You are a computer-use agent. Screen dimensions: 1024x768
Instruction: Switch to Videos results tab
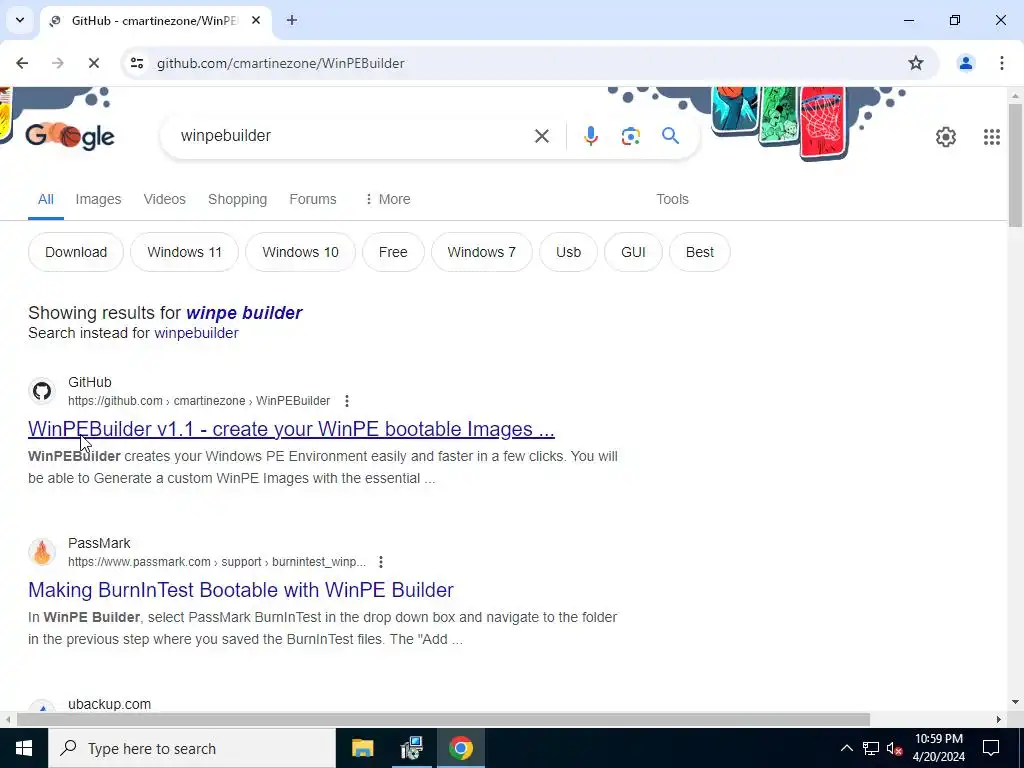(x=165, y=199)
